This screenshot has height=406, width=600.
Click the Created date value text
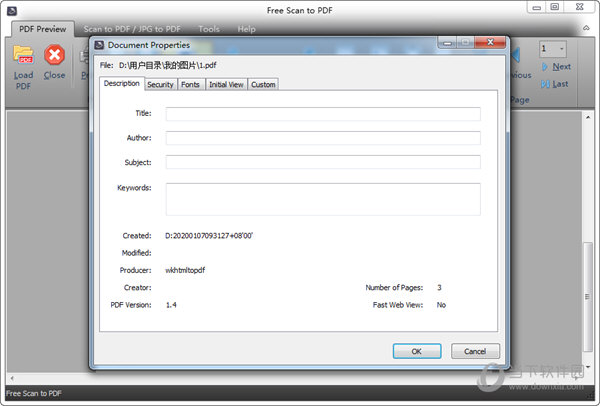209,236
